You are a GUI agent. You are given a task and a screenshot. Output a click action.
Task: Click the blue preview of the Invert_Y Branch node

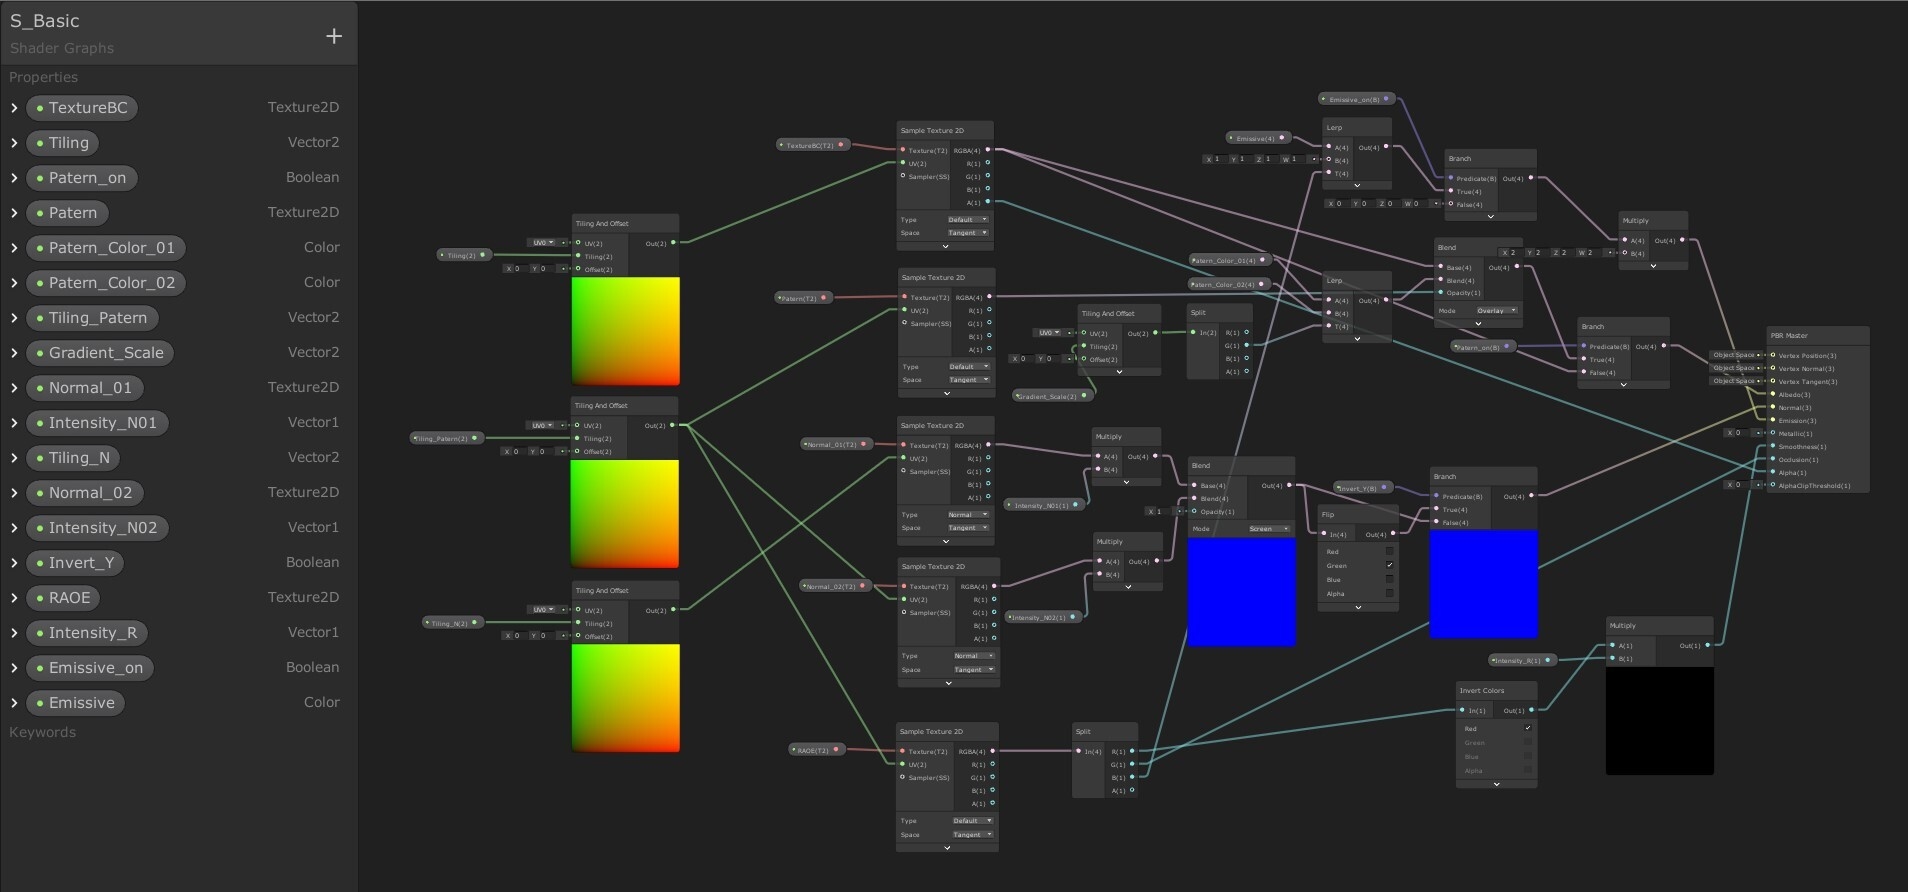[1484, 584]
